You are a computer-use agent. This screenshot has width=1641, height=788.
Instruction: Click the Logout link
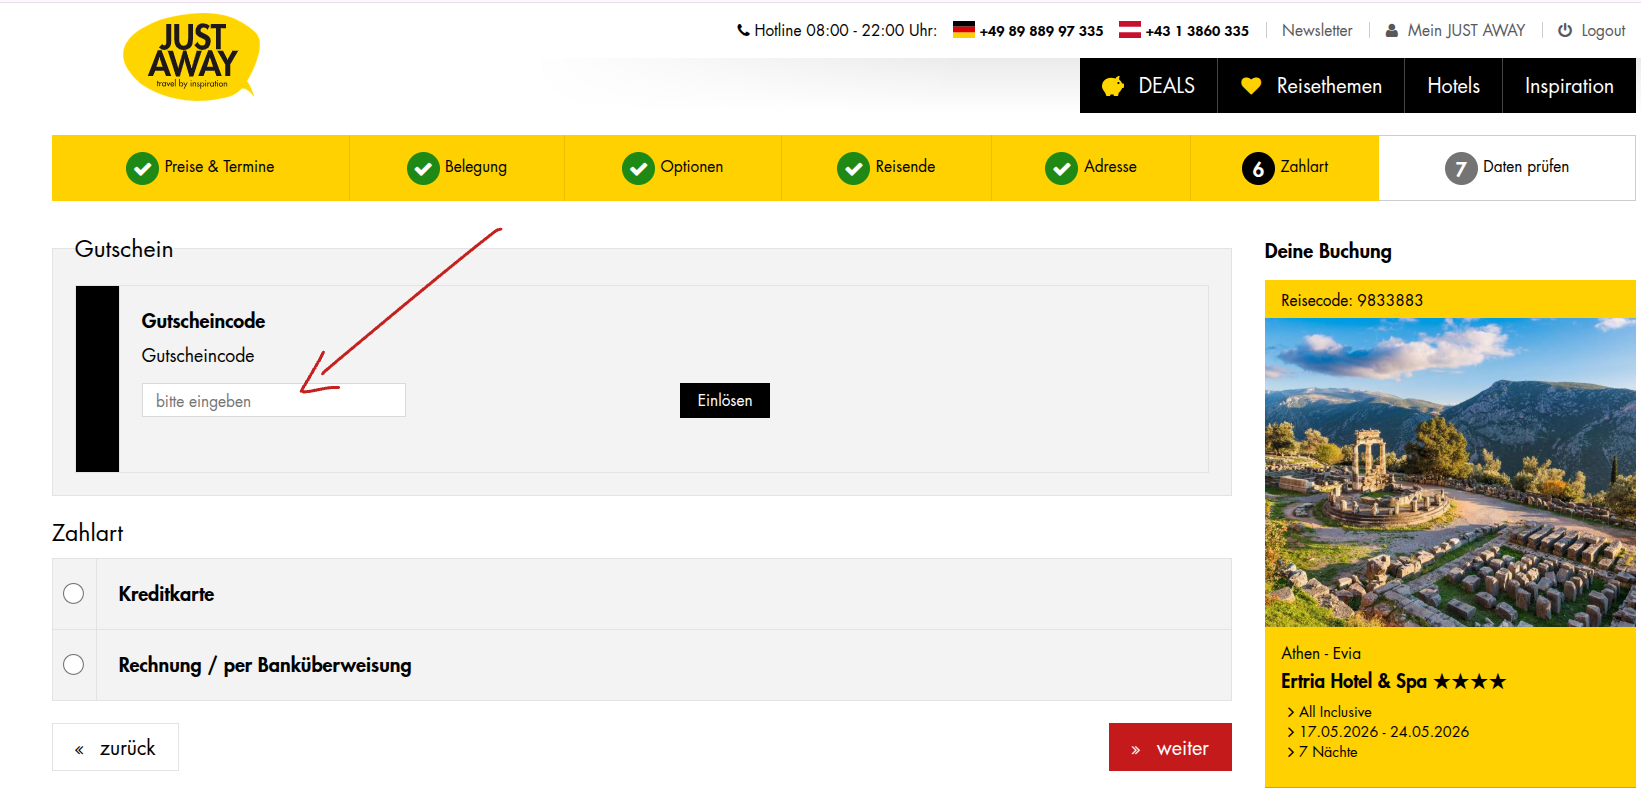[1603, 31]
